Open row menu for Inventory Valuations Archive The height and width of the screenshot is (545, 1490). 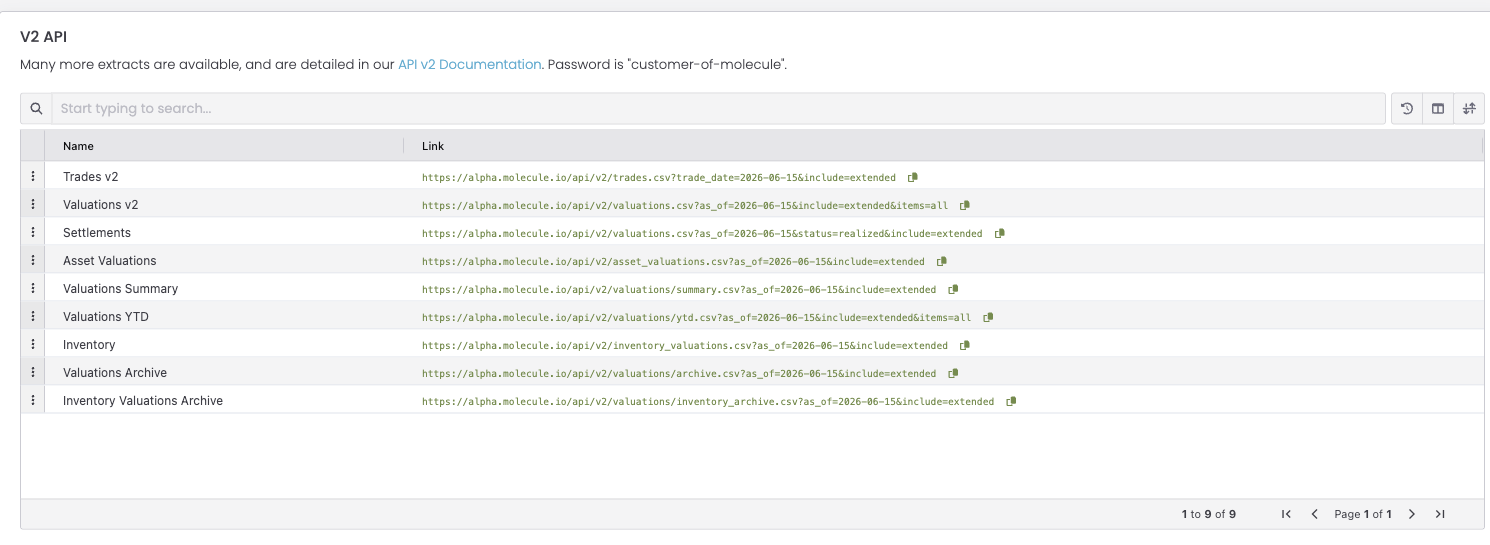(33, 400)
